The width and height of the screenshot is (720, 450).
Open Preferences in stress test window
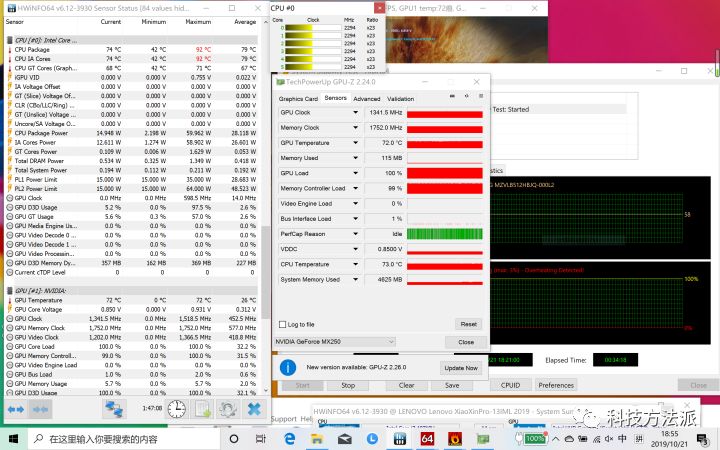point(556,385)
